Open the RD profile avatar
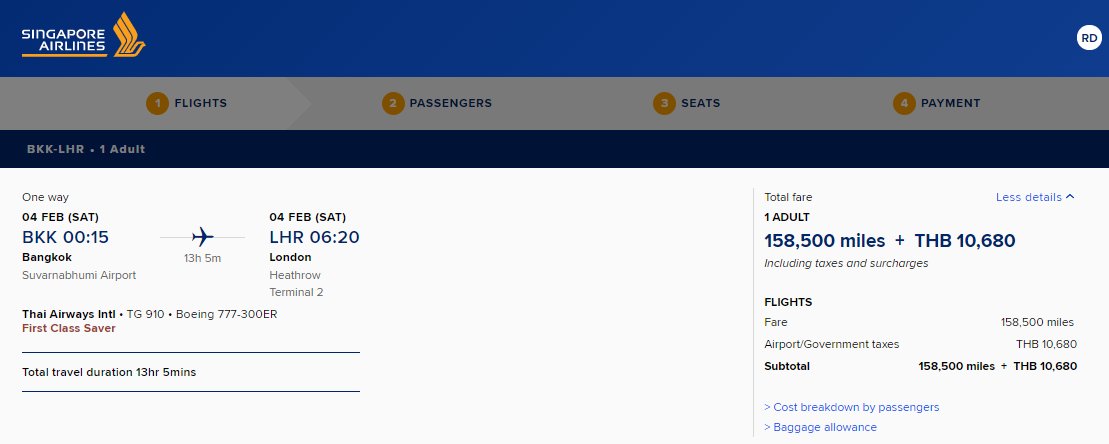 [x=1089, y=38]
